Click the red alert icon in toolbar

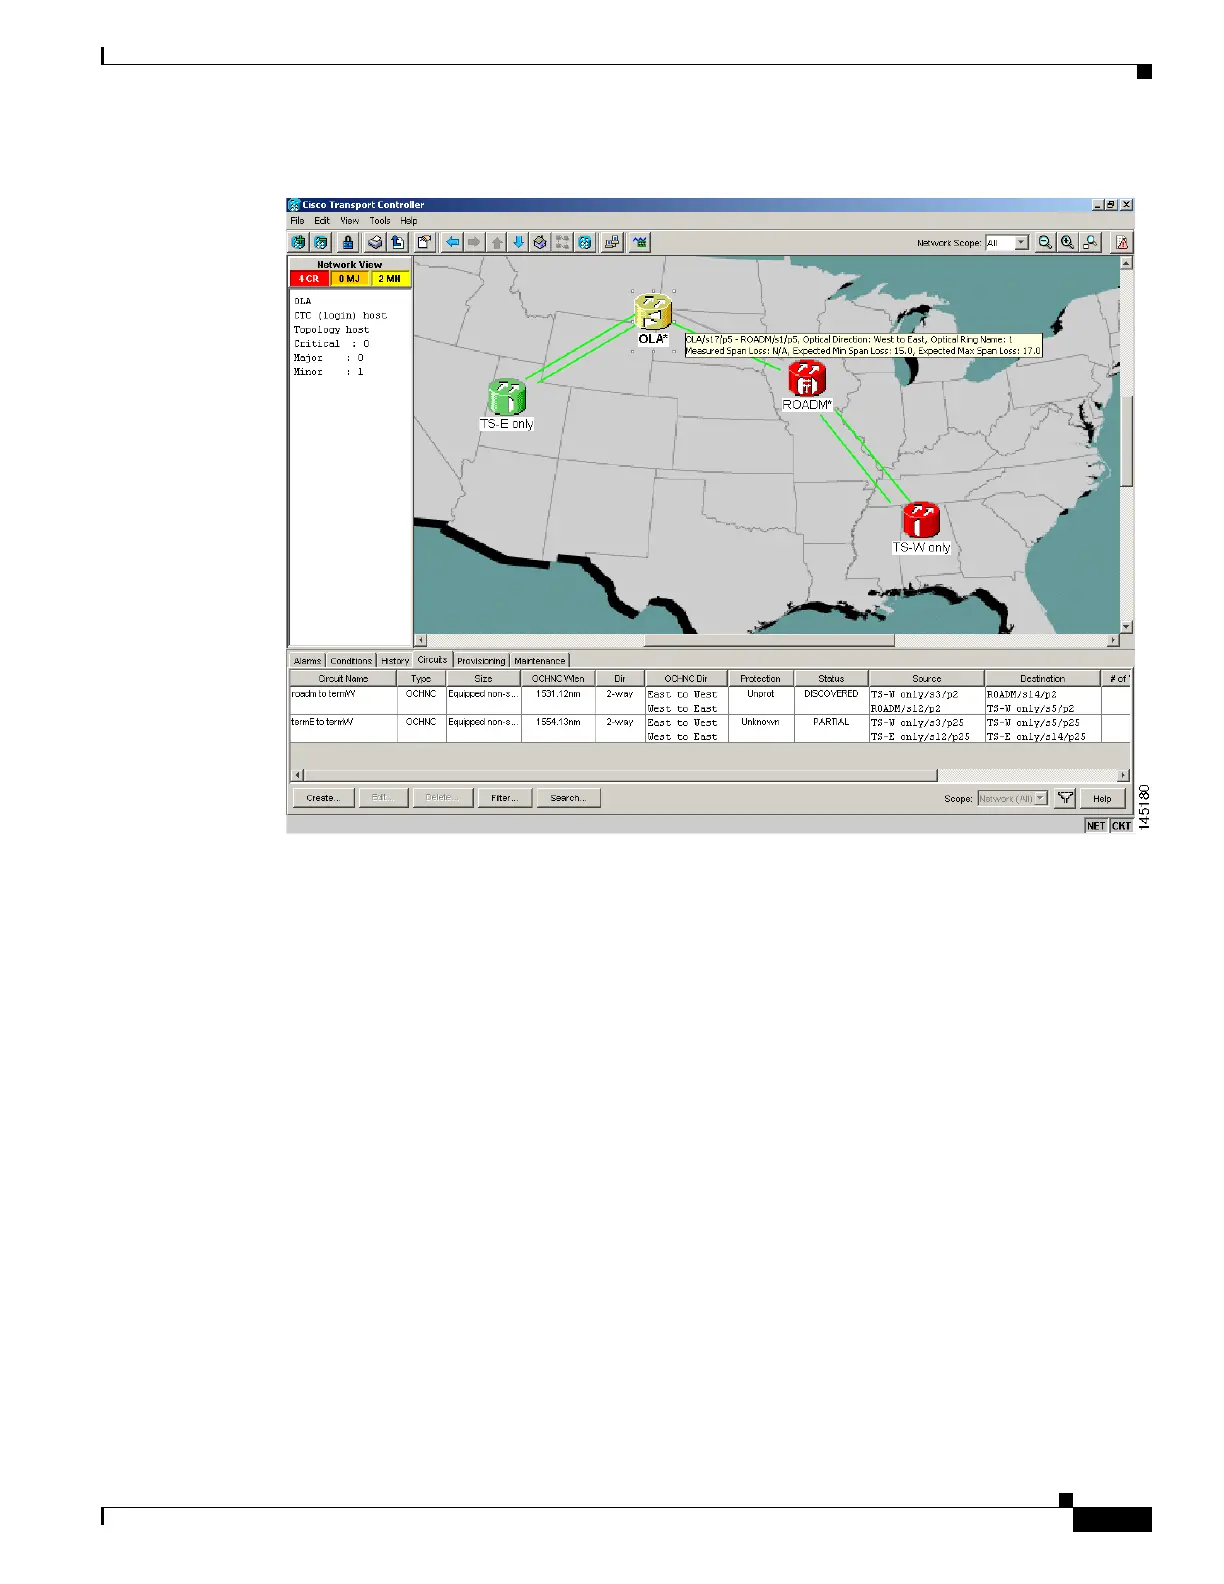[x=1122, y=242]
